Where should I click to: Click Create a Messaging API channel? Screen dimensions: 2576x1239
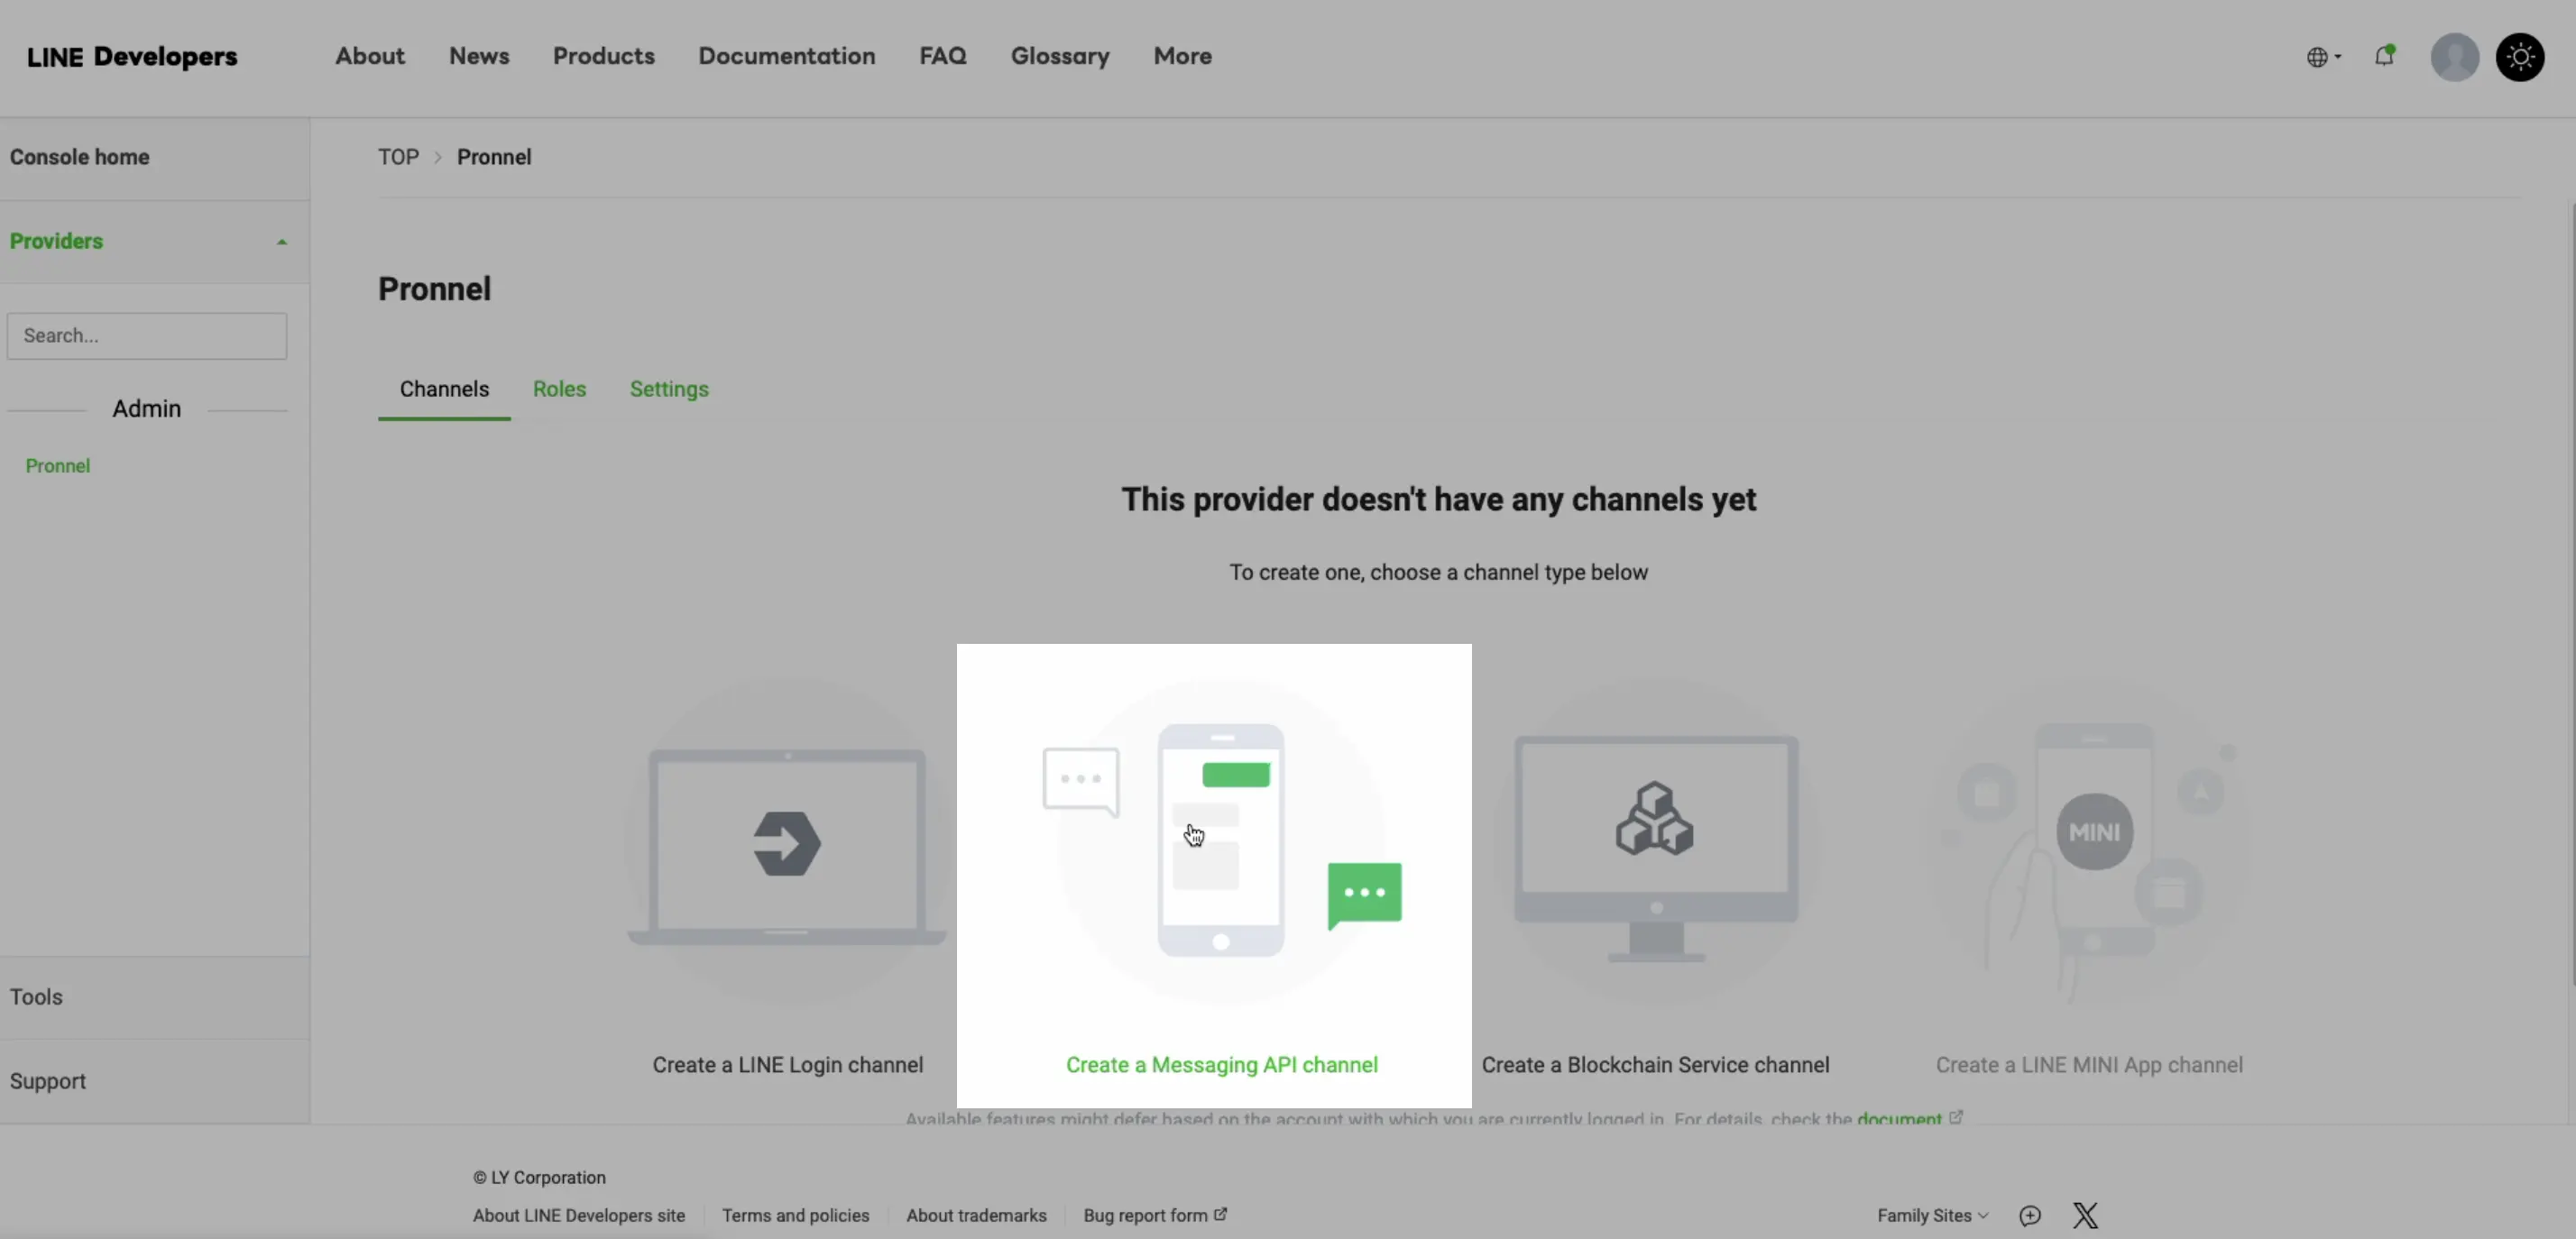1222,1065
